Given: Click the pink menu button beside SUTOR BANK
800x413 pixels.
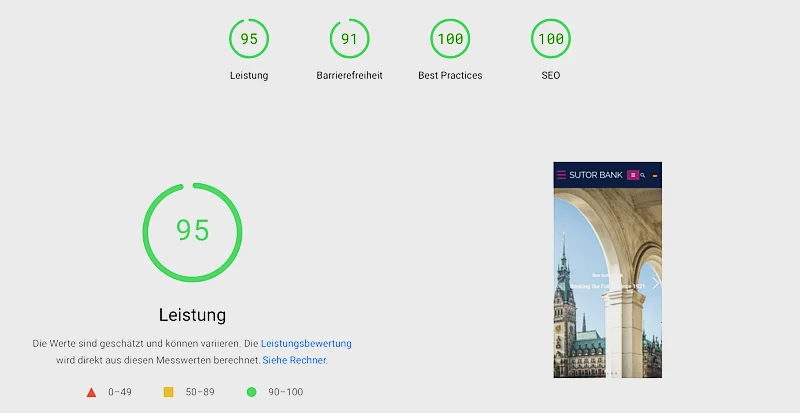Looking at the screenshot, I should point(633,175).
